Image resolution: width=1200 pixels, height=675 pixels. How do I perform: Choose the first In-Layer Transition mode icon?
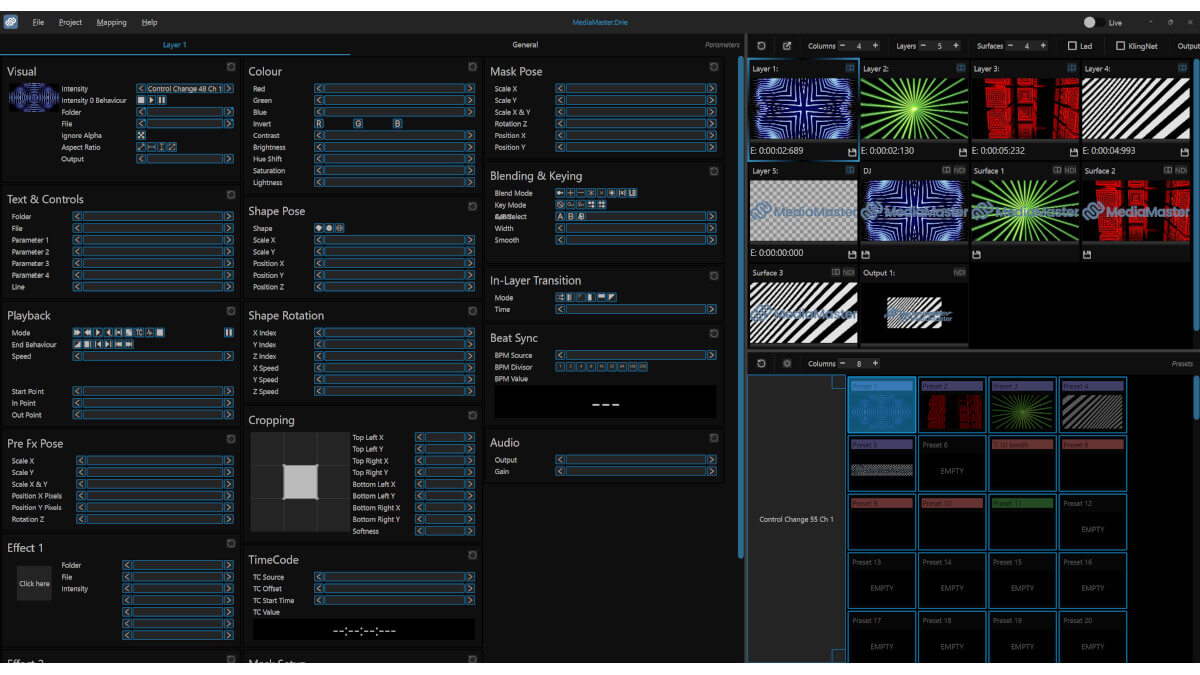[561, 297]
